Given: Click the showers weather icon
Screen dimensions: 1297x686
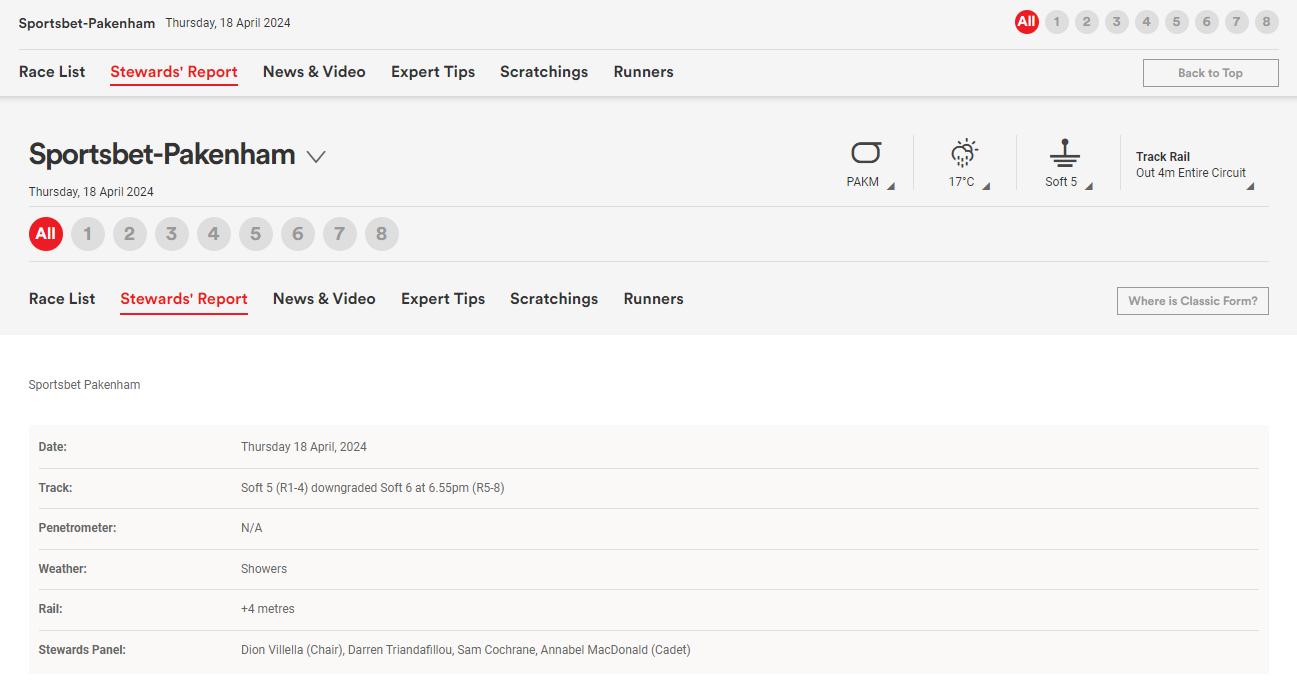Looking at the screenshot, I should pyautogui.click(x=964, y=153).
